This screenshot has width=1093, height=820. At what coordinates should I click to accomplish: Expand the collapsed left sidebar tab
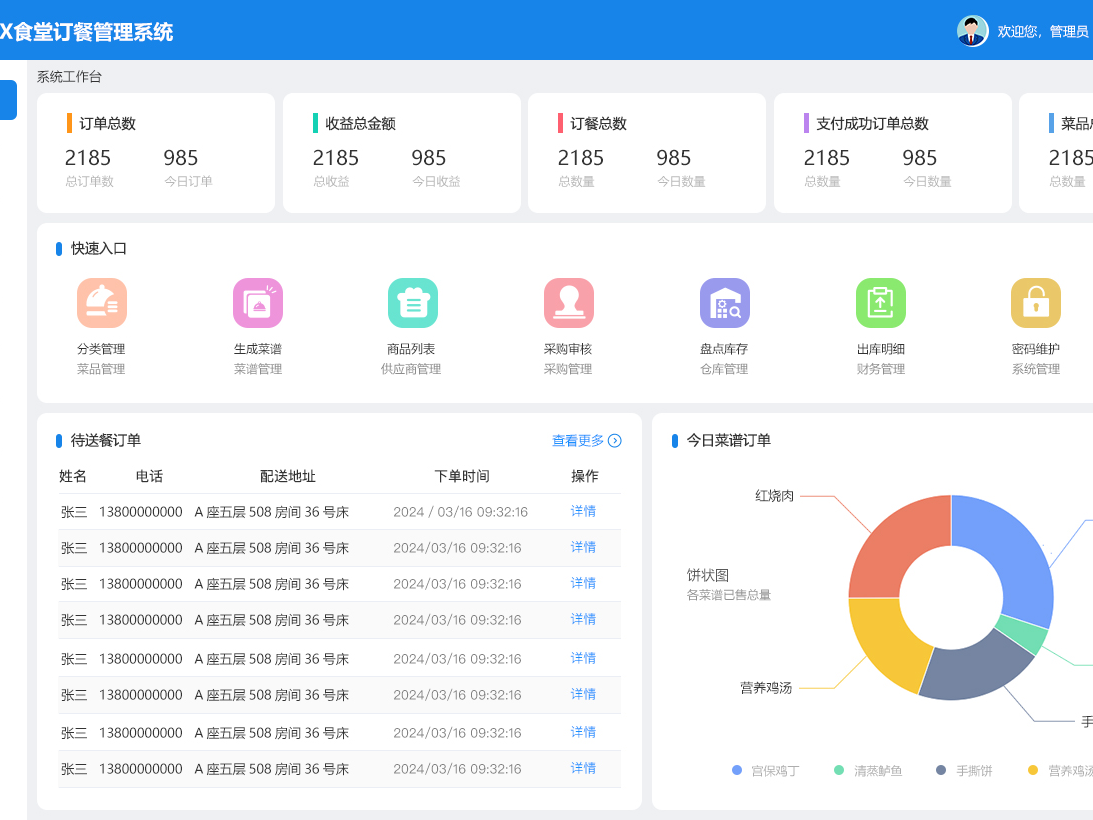pyautogui.click(x=7, y=100)
